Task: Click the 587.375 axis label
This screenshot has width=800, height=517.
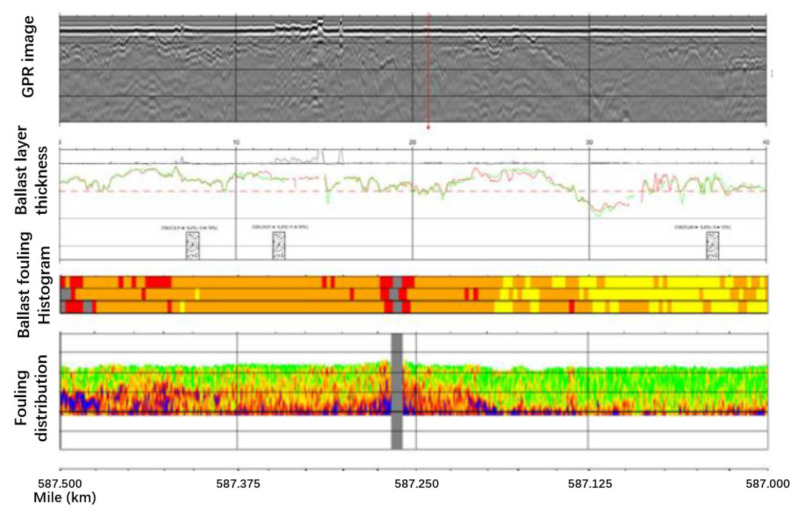Action: click(x=237, y=482)
